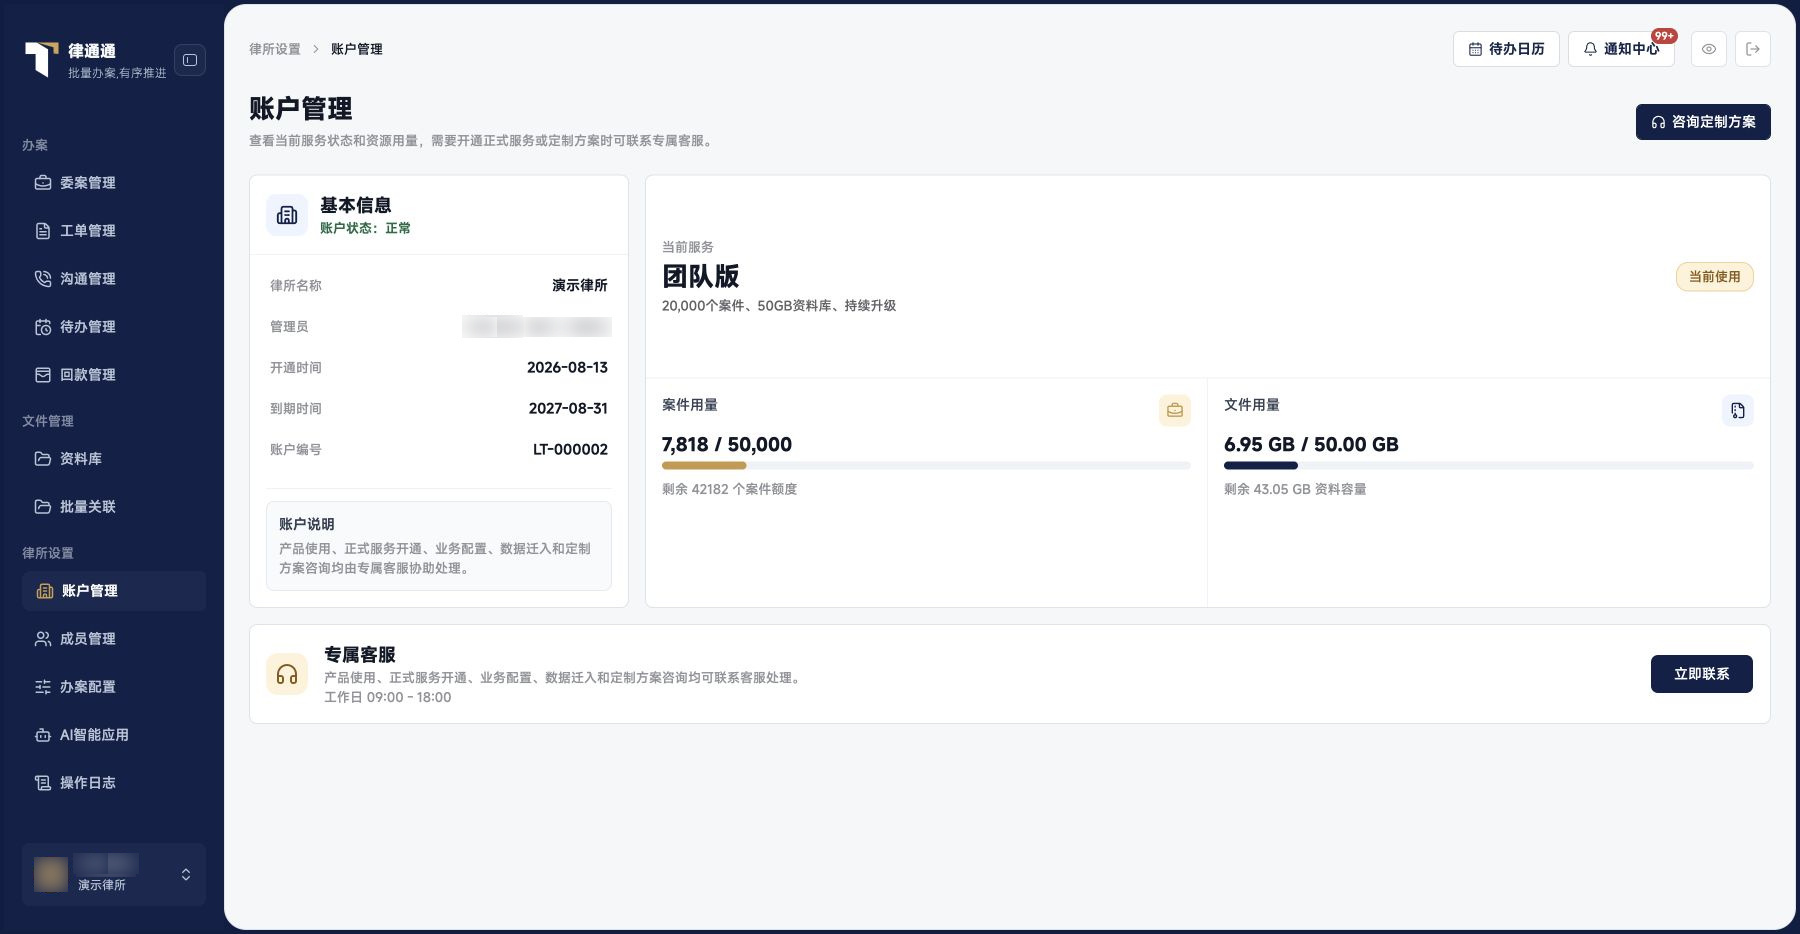Click the account number LT-000002
The width and height of the screenshot is (1800, 934).
coord(570,450)
